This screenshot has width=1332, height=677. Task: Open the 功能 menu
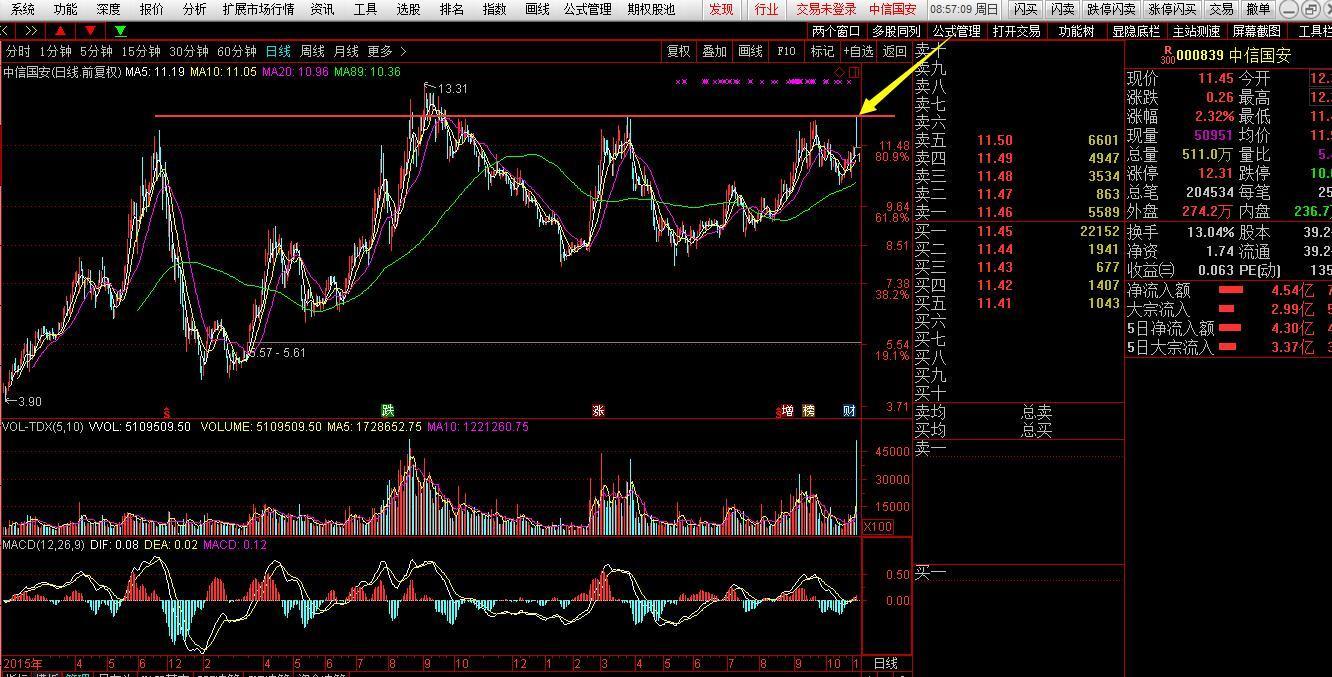tap(65, 9)
